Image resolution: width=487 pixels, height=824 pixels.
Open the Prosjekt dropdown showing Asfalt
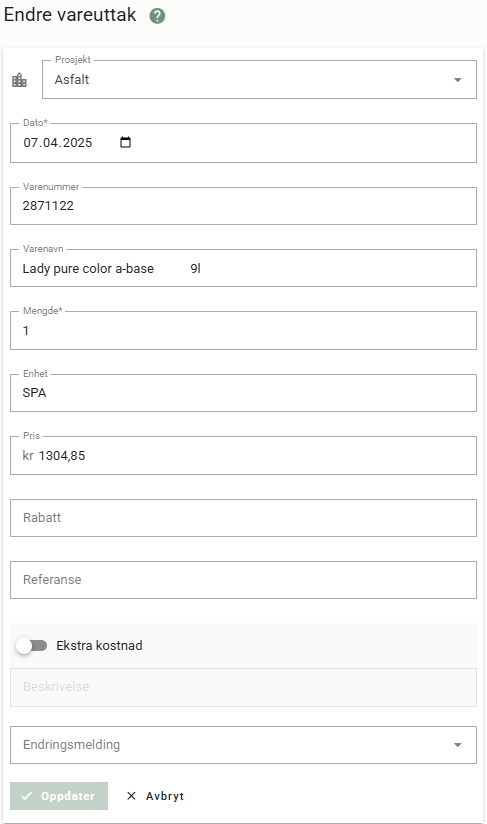tap(260, 79)
